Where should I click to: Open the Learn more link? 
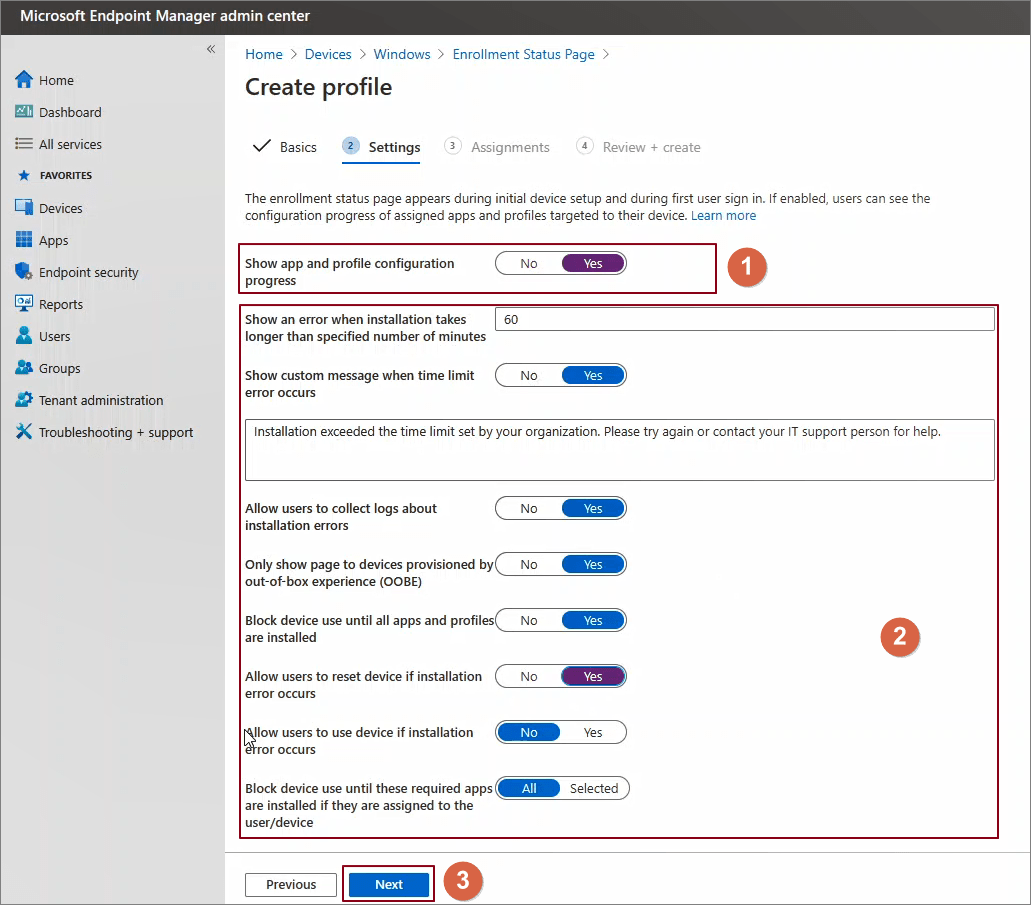click(x=723, y=215)
